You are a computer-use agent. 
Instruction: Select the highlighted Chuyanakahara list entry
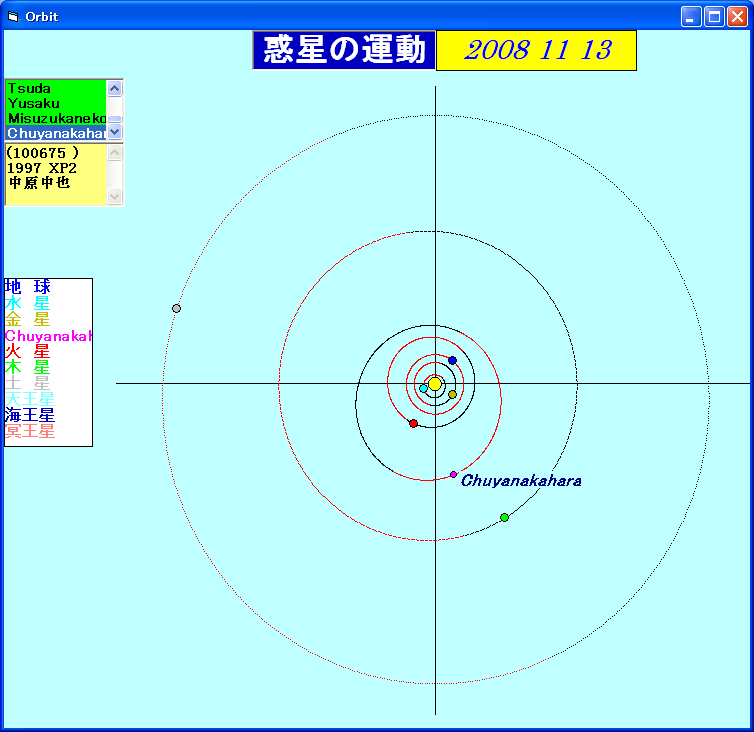tap(56, 133)
